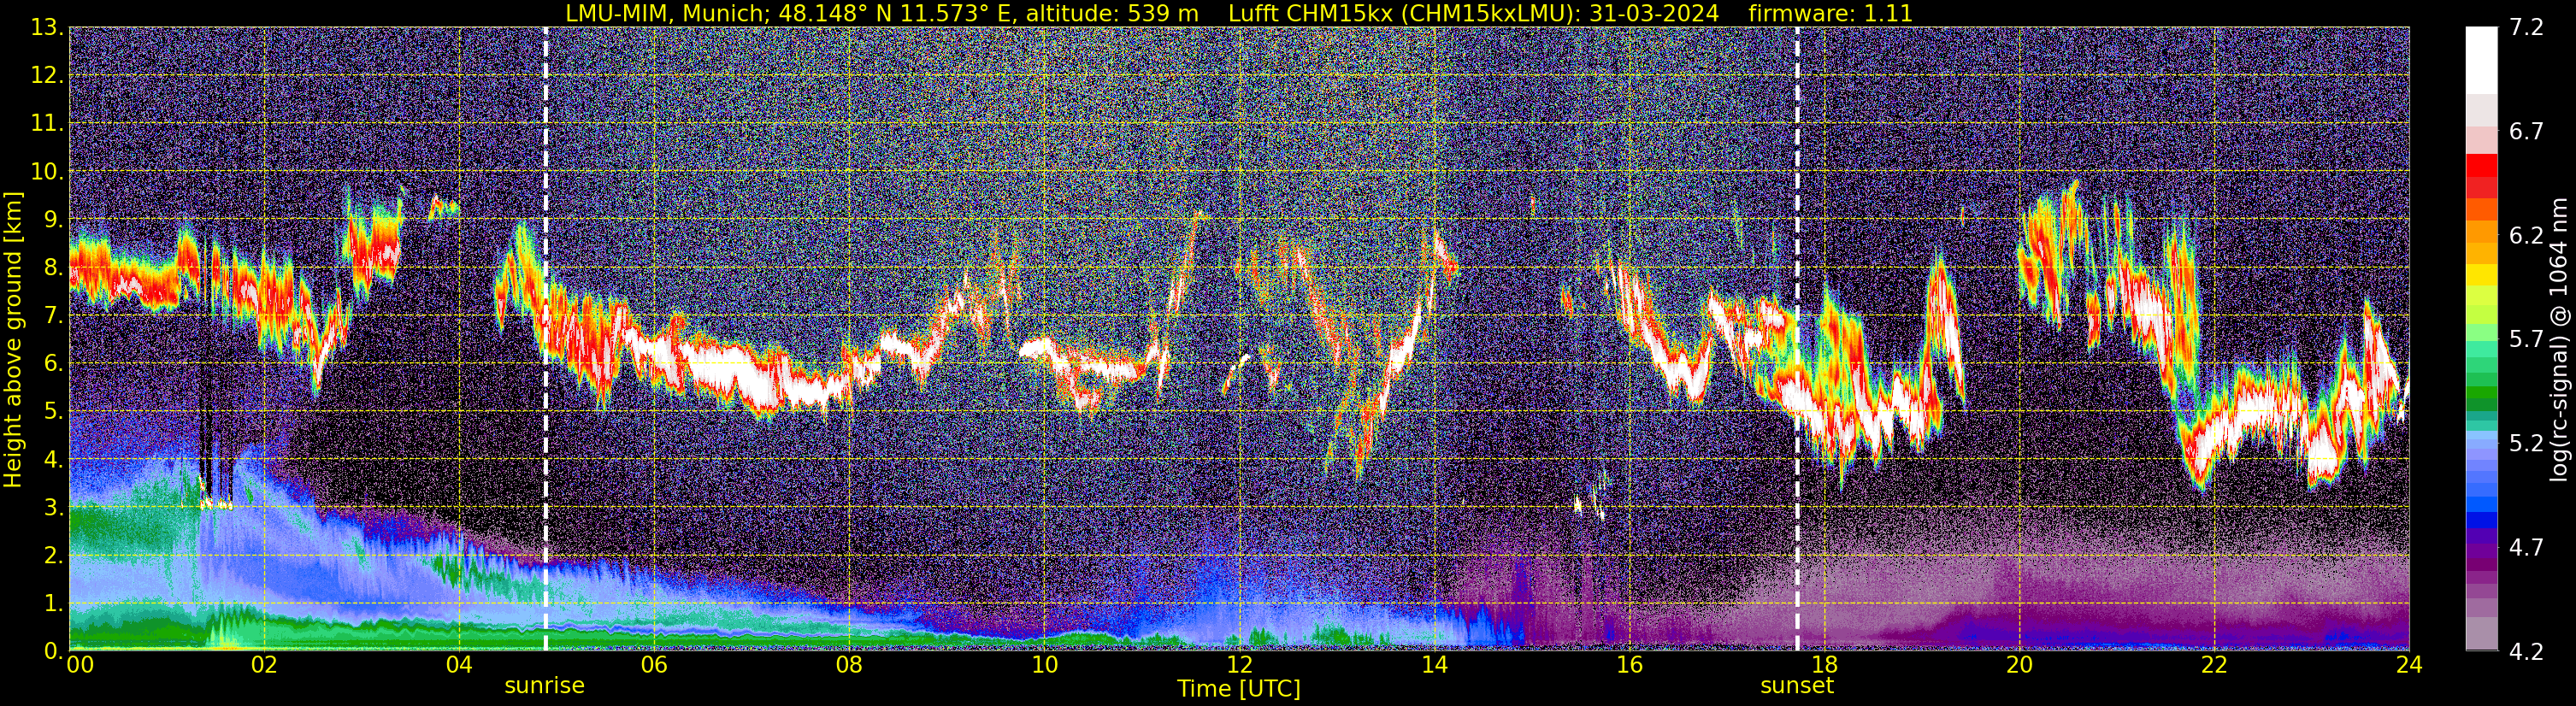Click height axis tick label 5
The image size is (2576, 706).
pyautogui.click(x=53, y=412)
